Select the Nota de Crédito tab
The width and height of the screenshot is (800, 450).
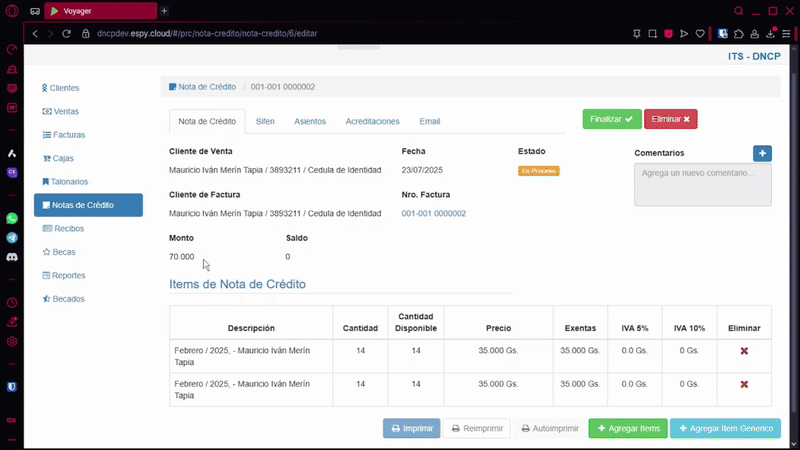[x=207, y=121]
